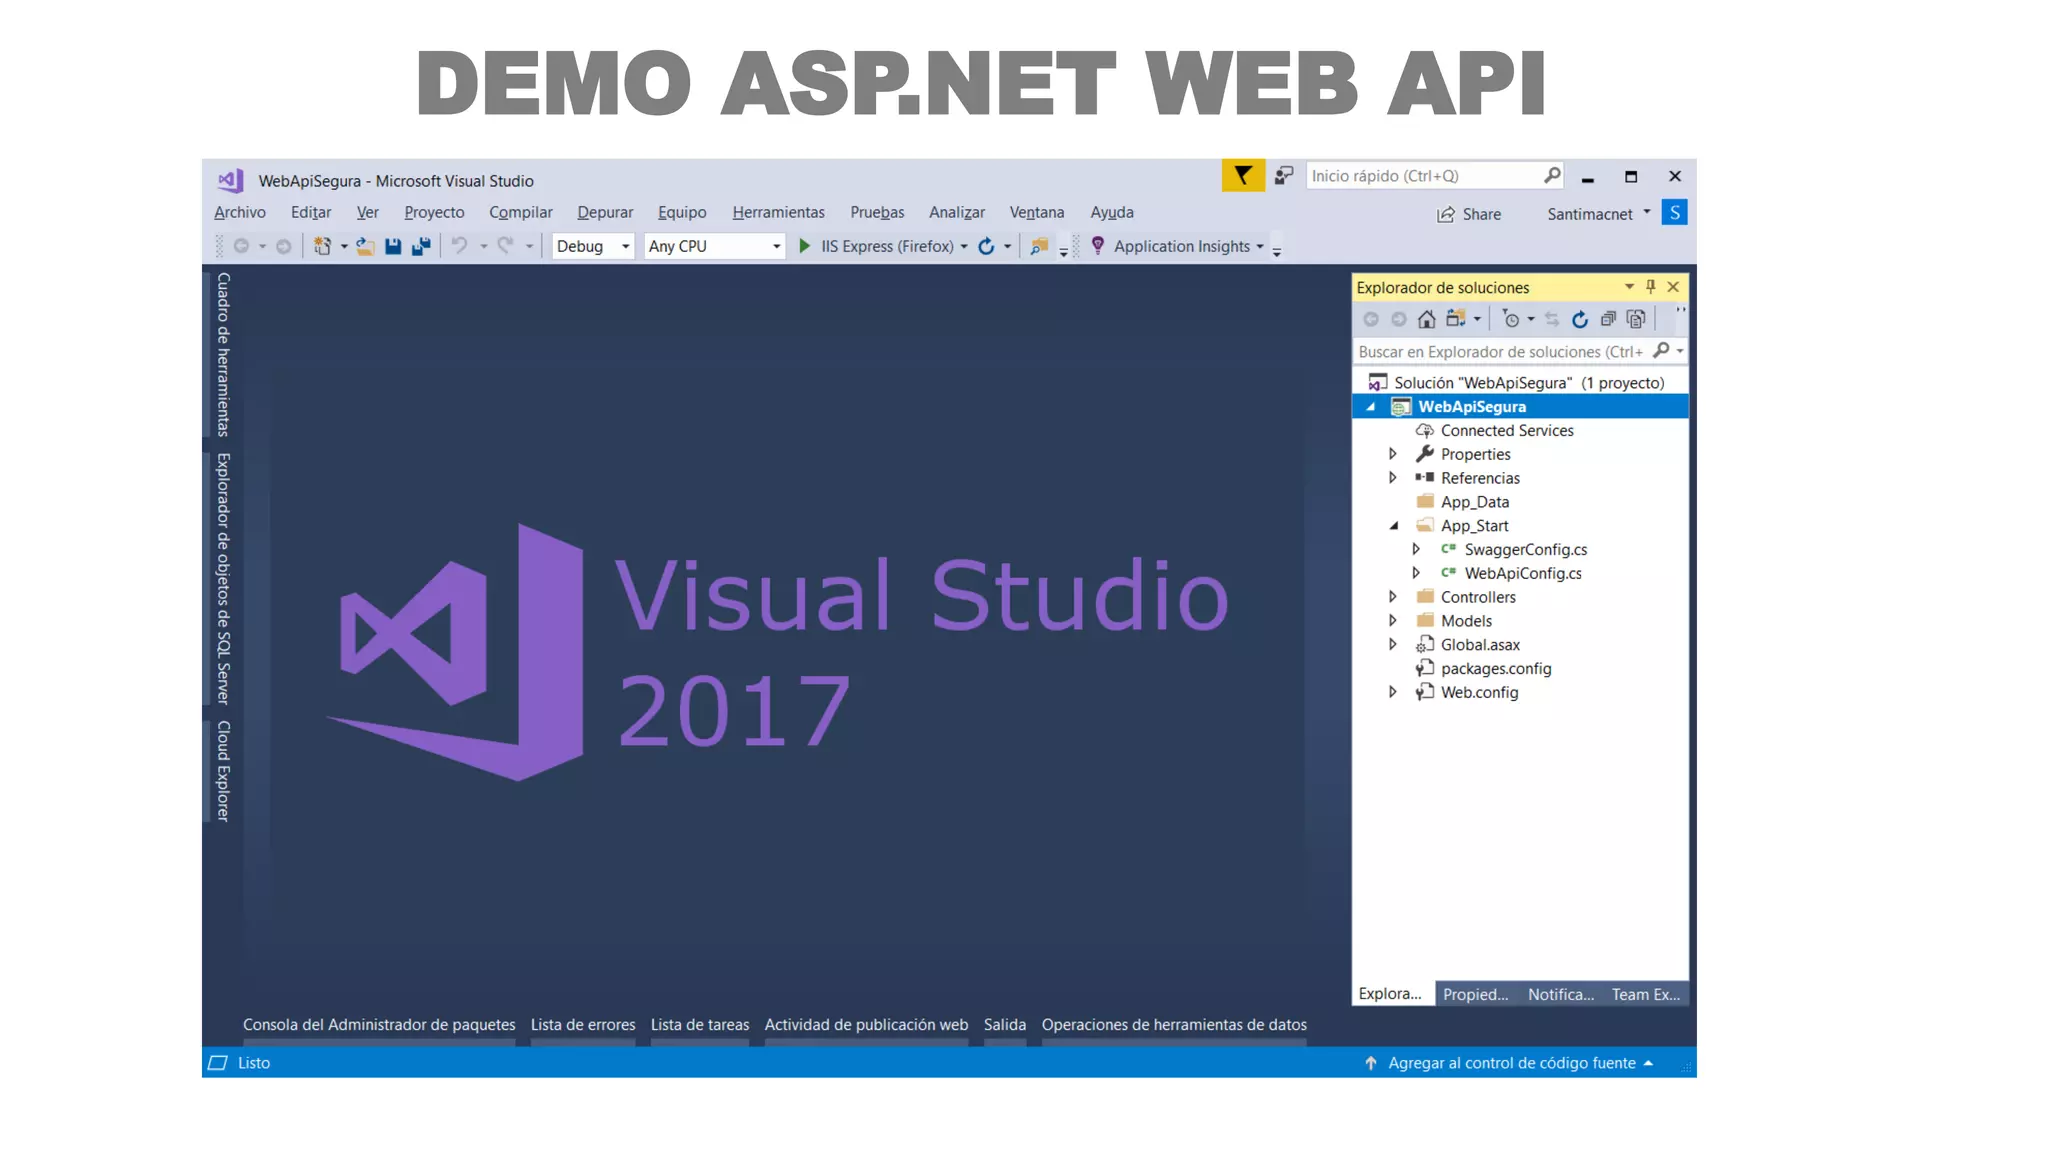2048x1152 pixels.
Task: Click the Inicio rápido search field
Action: tap(1435, 175)
